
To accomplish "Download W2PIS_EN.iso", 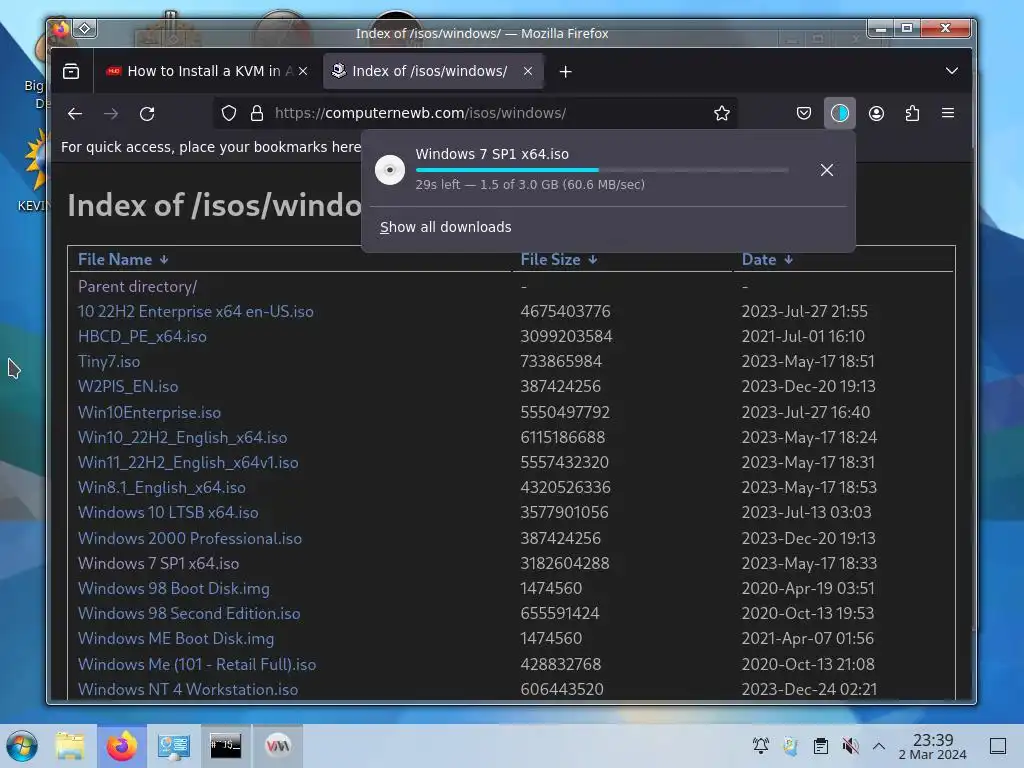I will [x=127, y=387].
